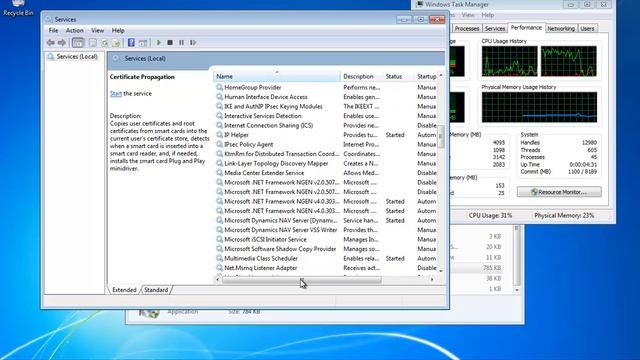Sort services by the Name column header
This screenshot has width=640, height=360.
pos(276,76)
